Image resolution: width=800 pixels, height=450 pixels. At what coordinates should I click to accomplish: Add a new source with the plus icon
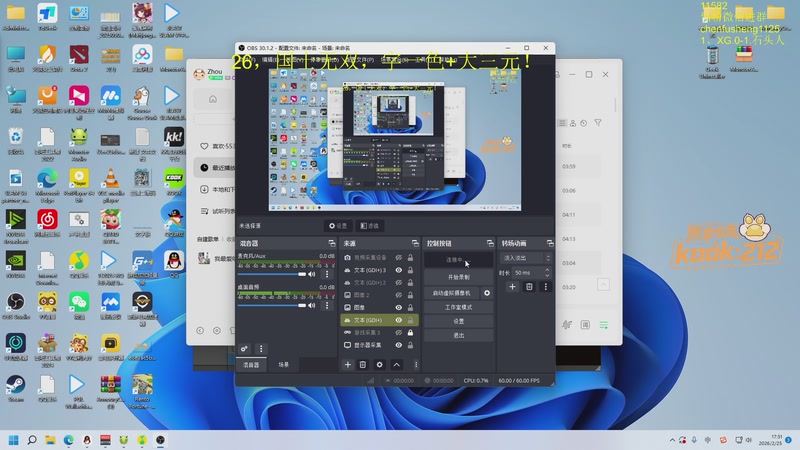click(347, 364)
